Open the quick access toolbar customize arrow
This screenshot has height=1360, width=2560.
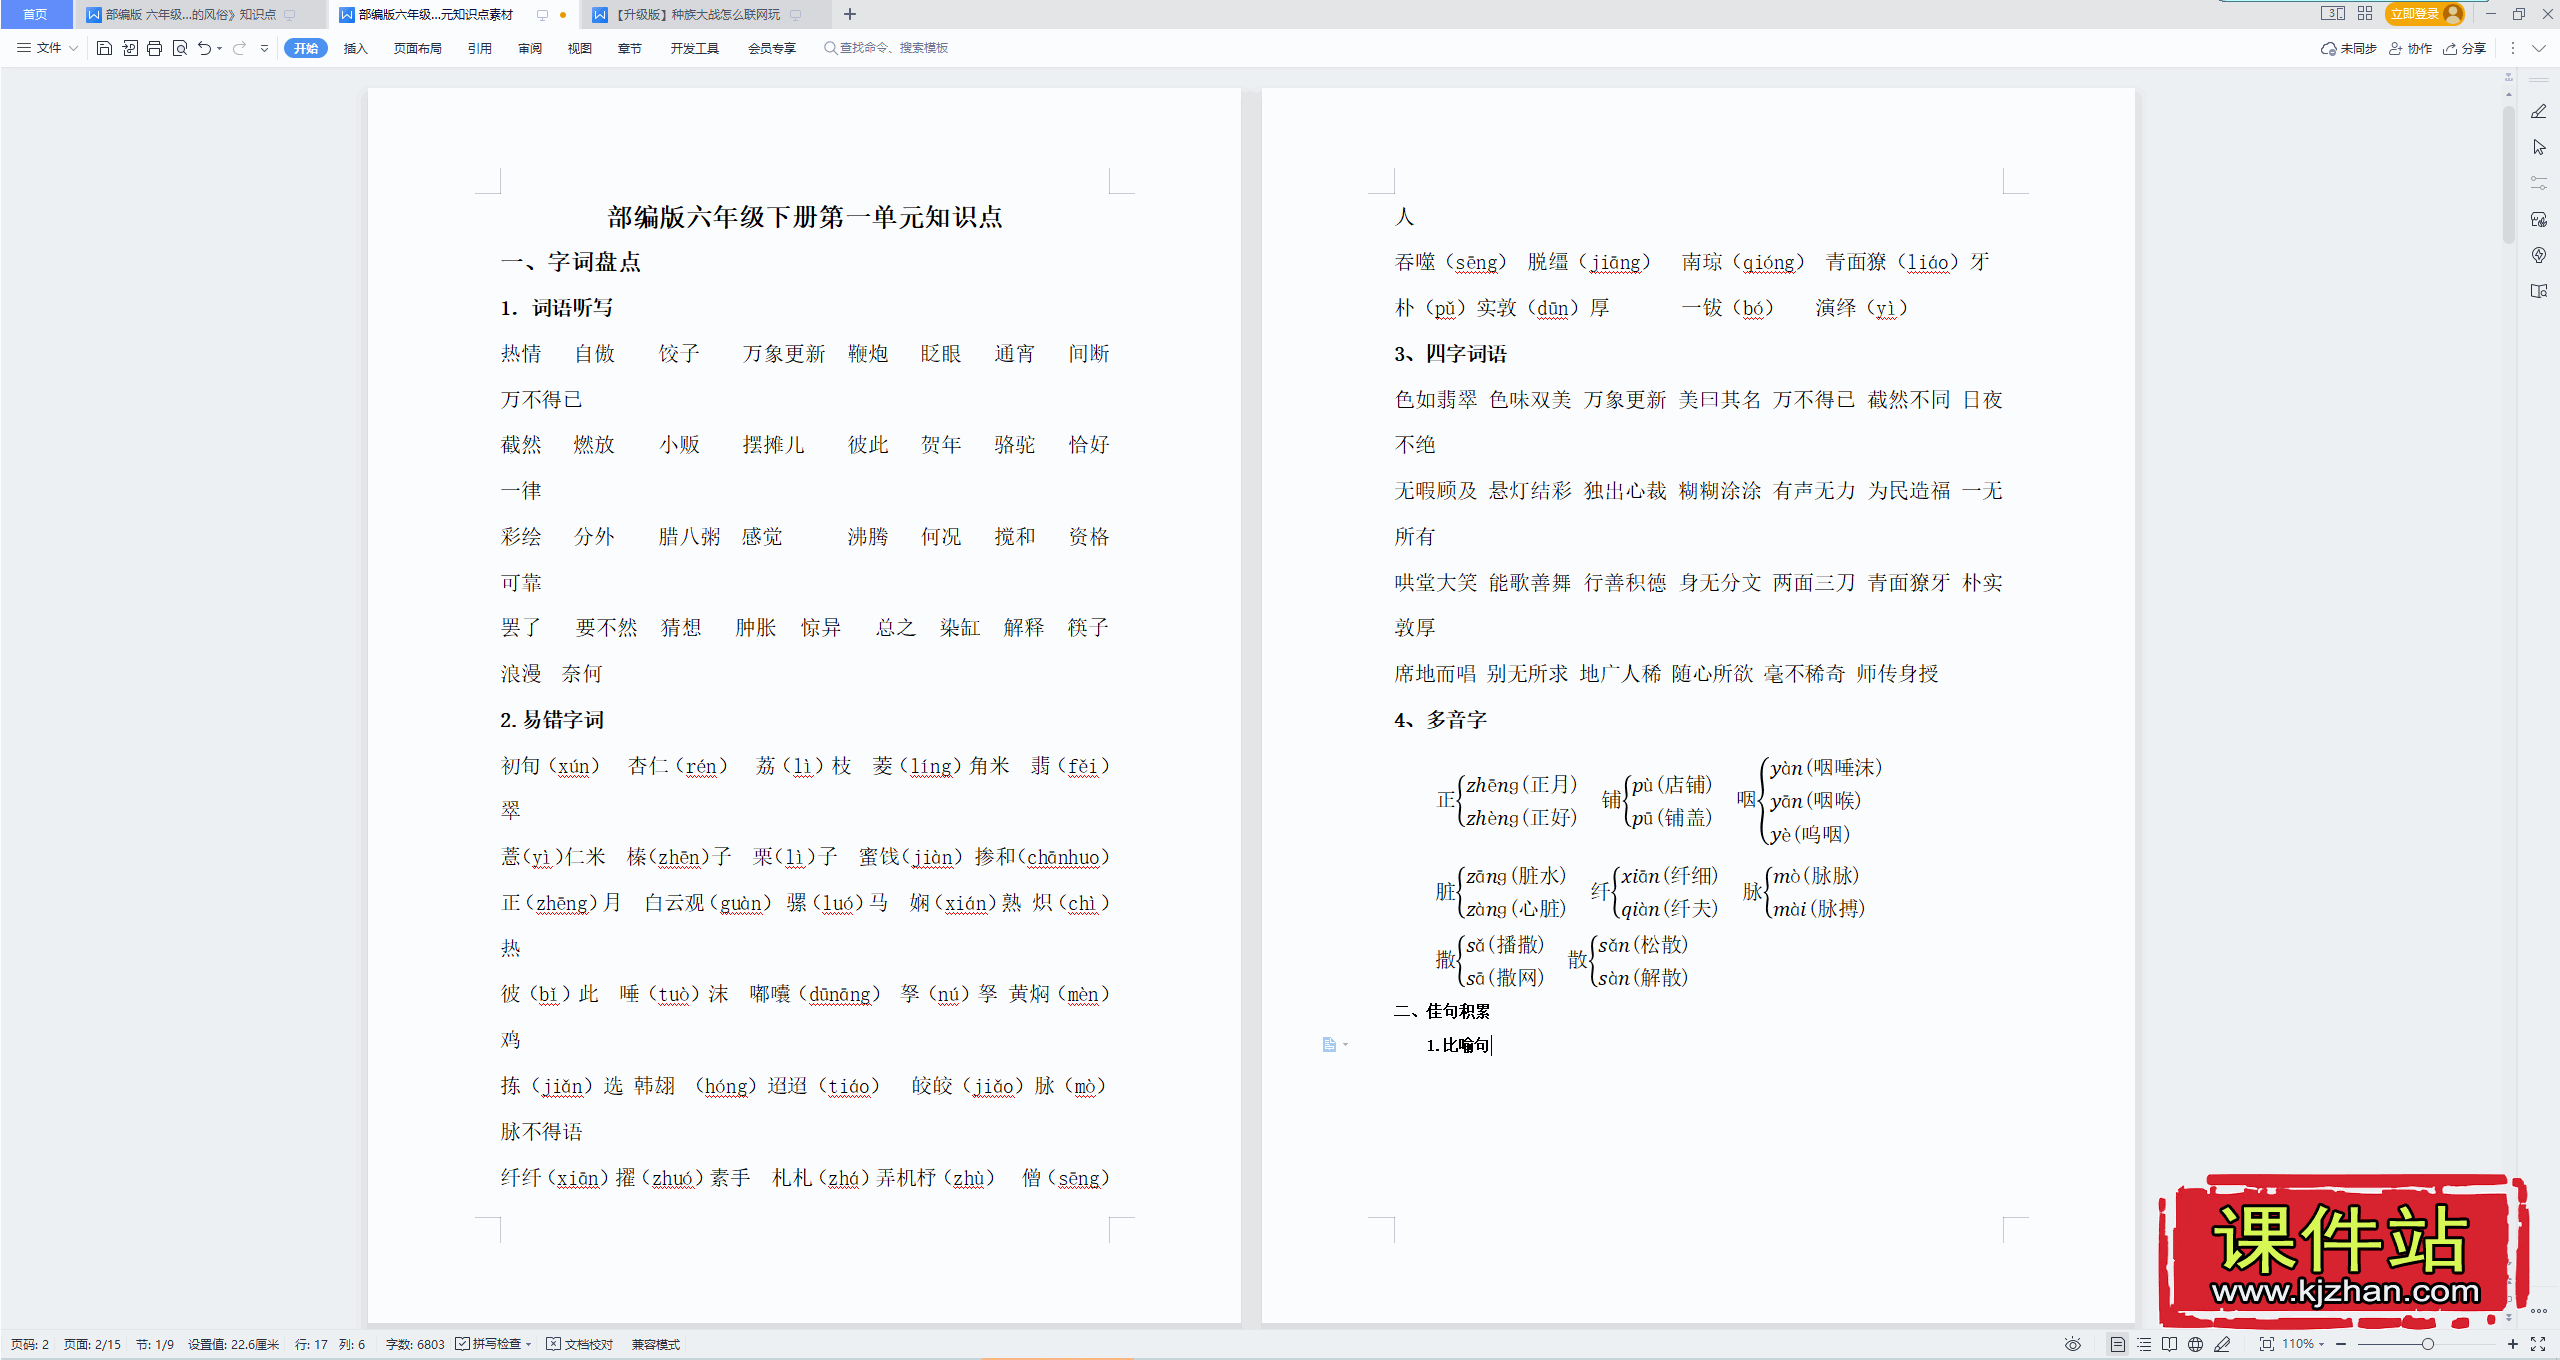(x=264, y=48)
